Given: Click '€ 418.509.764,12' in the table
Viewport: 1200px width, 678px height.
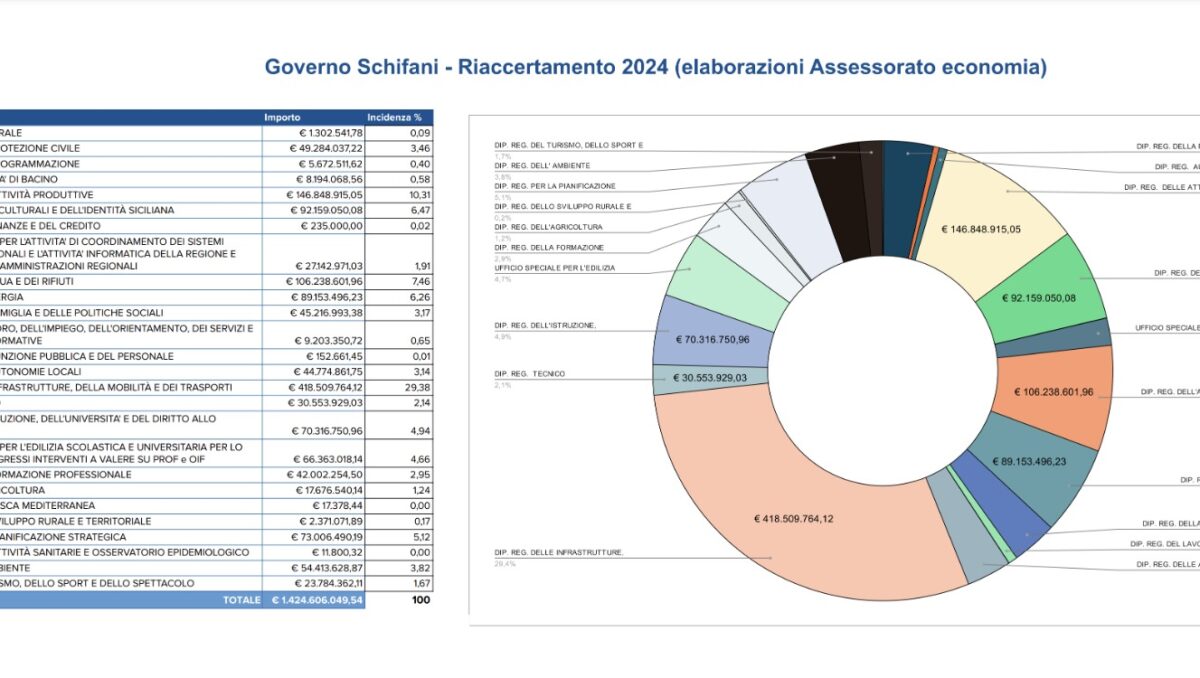Looking at the screenshot, I should pyautogui.click(x=324, y=387).
